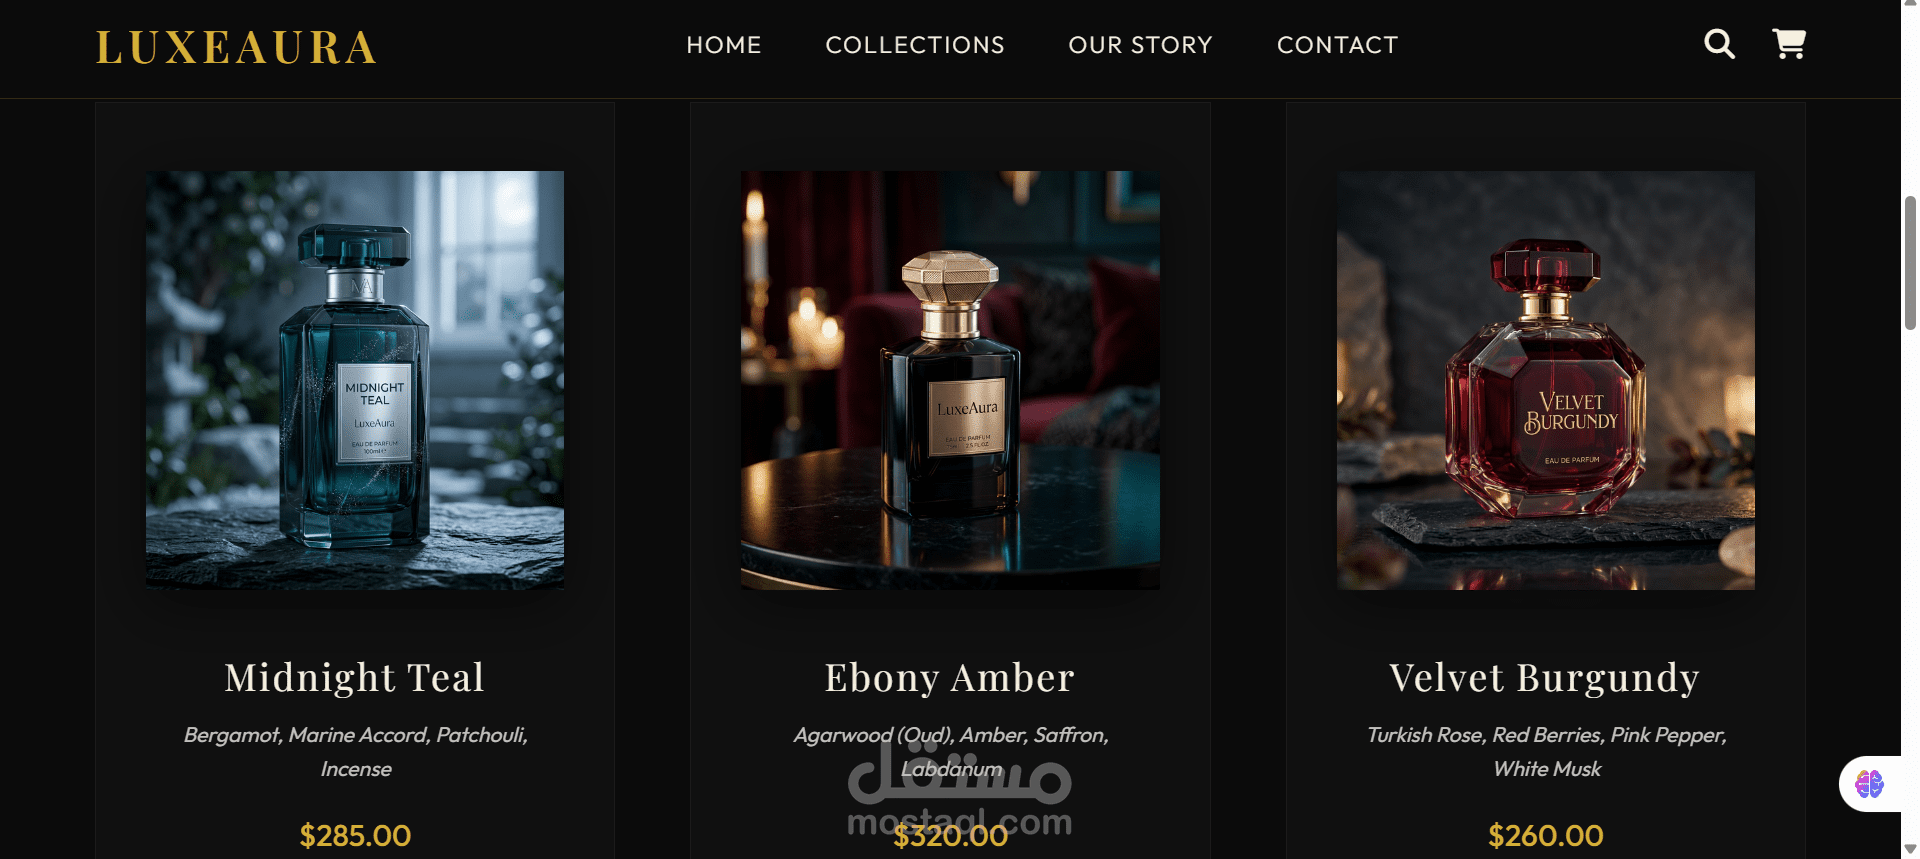
Task: Navigate to the CONTACT page
Action: (x=1338, y=45)
